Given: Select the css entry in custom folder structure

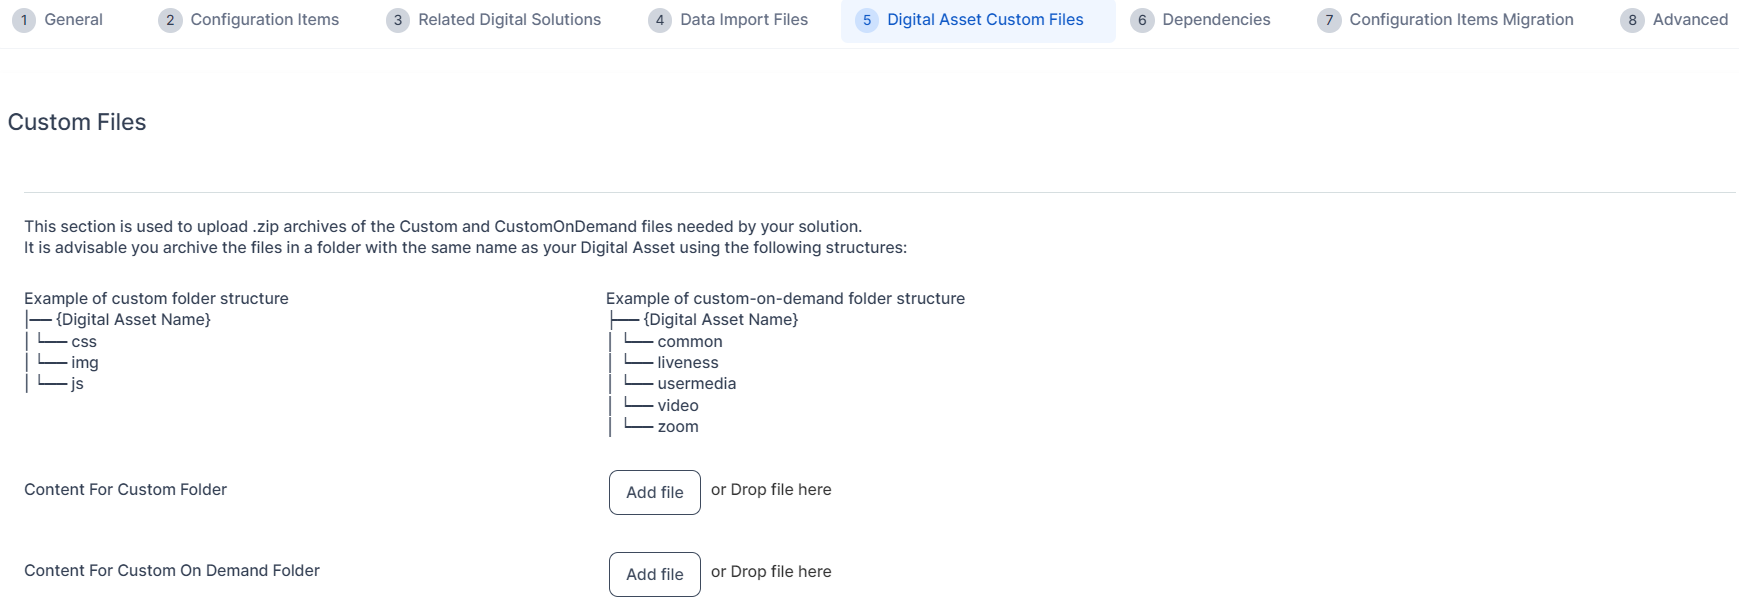Looking at the screenshot, I should pos(84,342).
